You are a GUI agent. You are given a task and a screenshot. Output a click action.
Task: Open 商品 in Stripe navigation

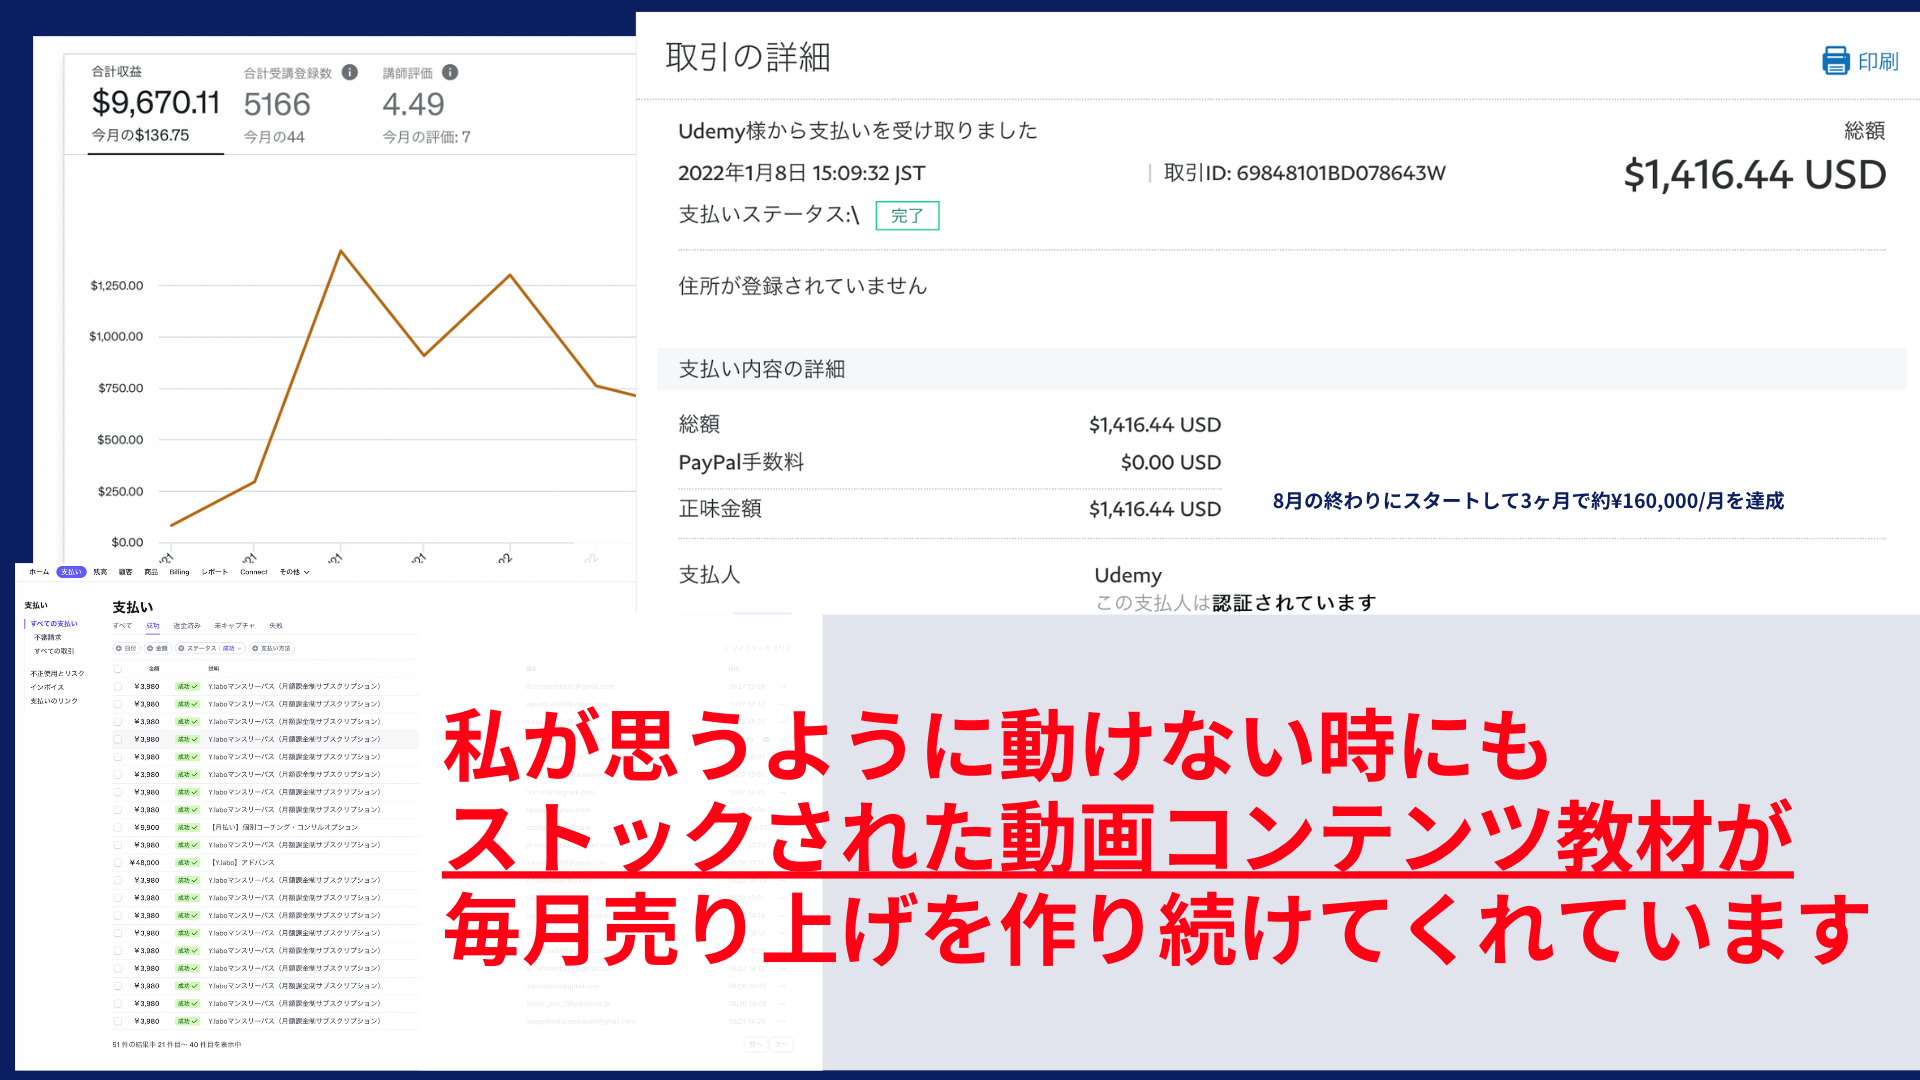pyautogui.click(x=151, y=572)
